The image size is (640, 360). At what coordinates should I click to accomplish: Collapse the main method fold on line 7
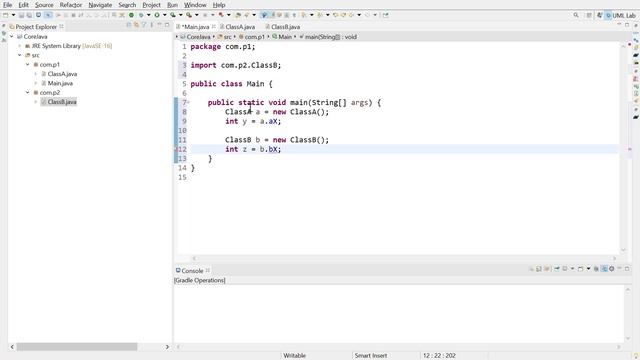188,102
